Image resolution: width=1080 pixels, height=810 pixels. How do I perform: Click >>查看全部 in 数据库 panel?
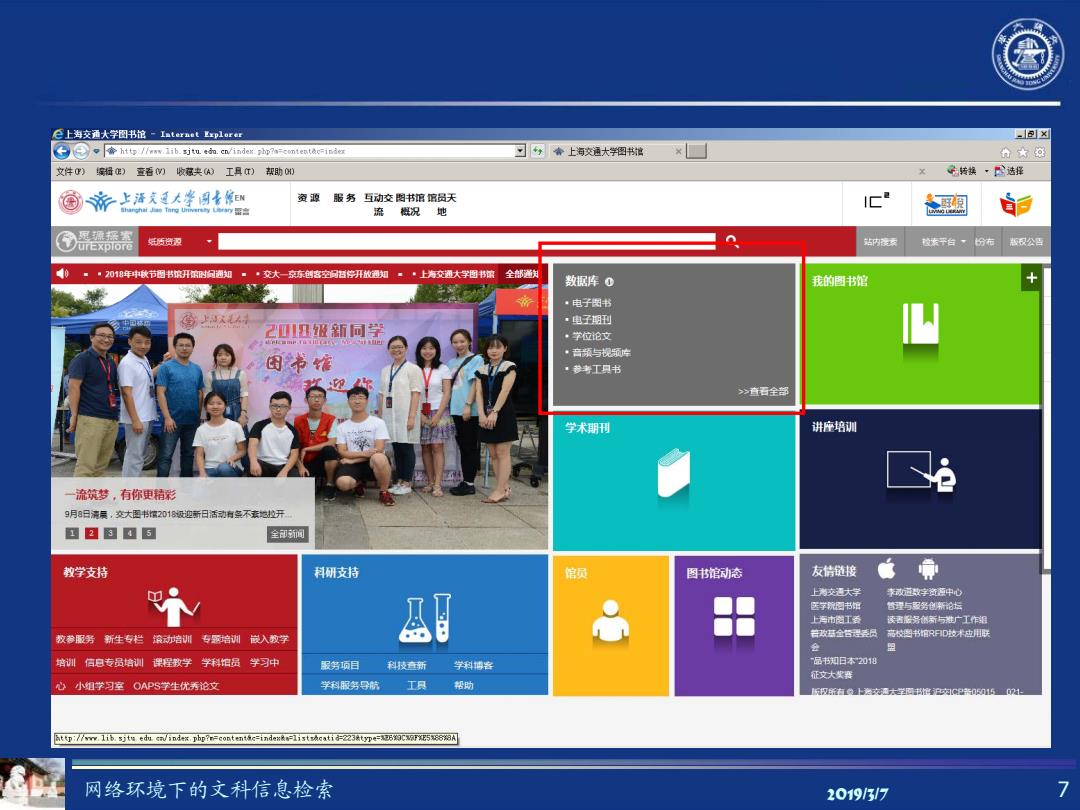point(763,391)
